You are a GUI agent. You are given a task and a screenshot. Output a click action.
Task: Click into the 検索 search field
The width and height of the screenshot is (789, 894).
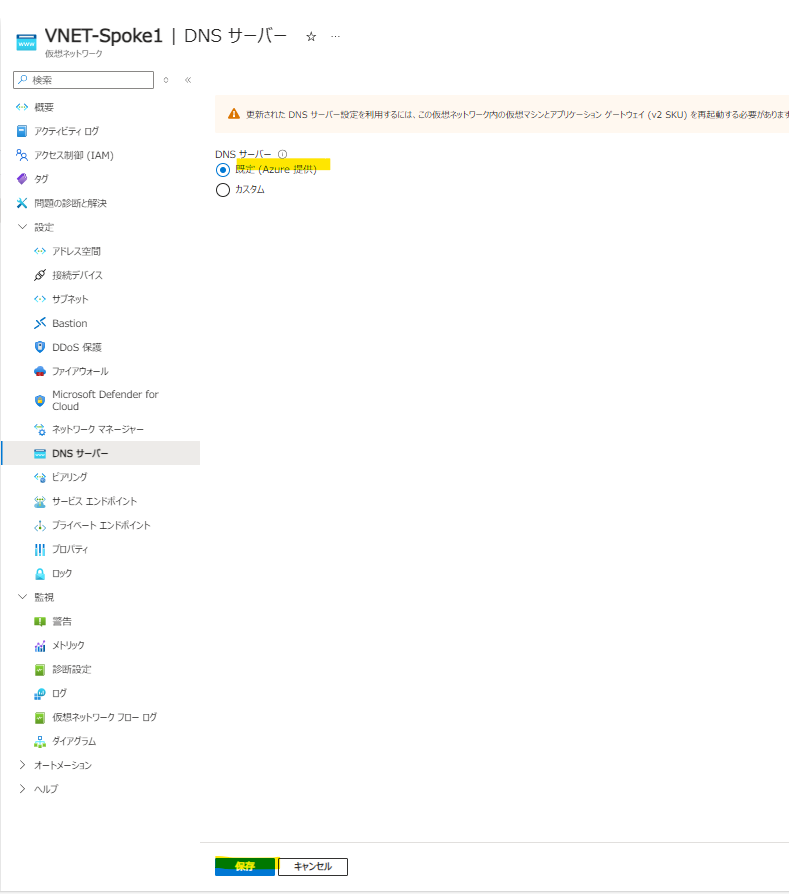coord(83,80)
